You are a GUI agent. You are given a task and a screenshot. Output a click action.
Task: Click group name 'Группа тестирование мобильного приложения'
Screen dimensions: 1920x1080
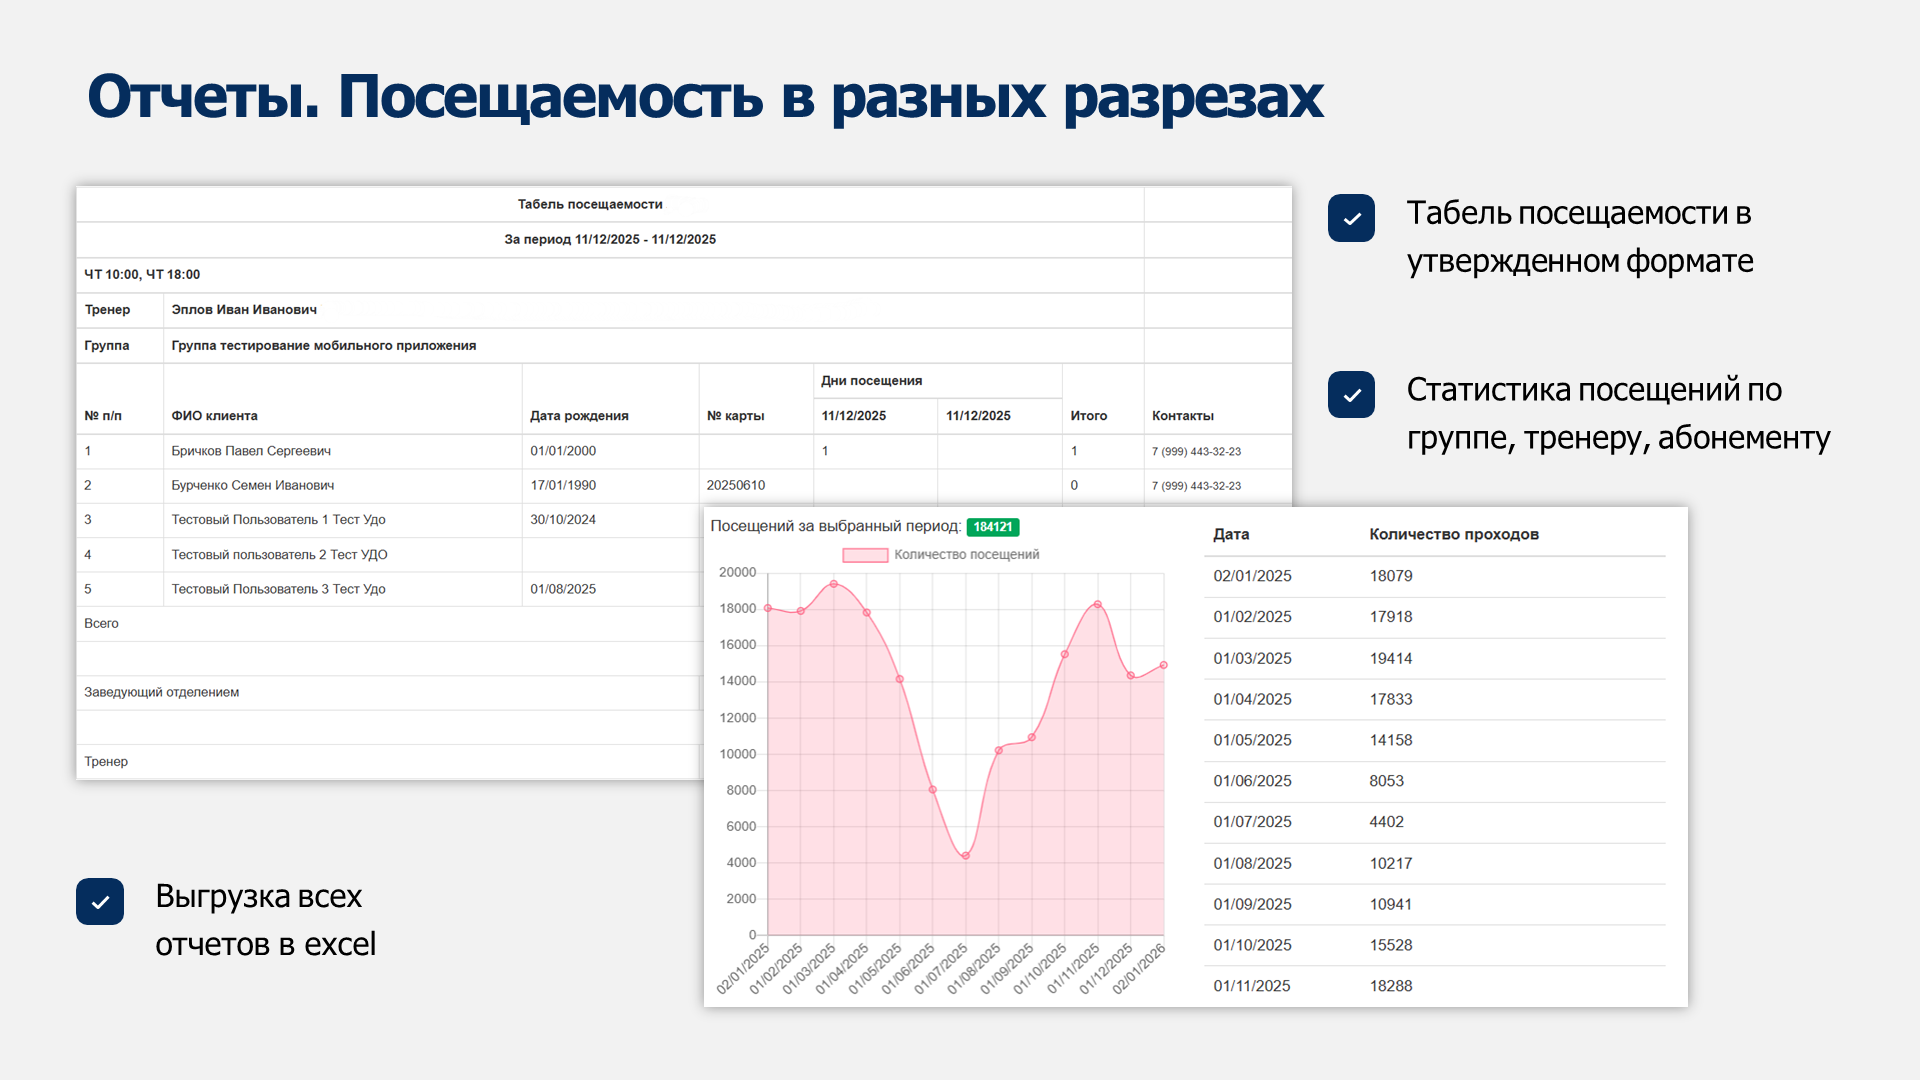(324, 345)
